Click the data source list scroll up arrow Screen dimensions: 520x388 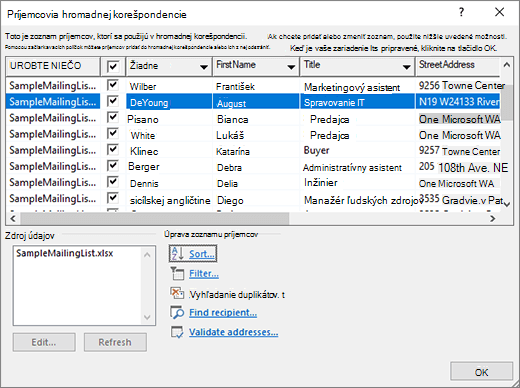tap(147, 255)
